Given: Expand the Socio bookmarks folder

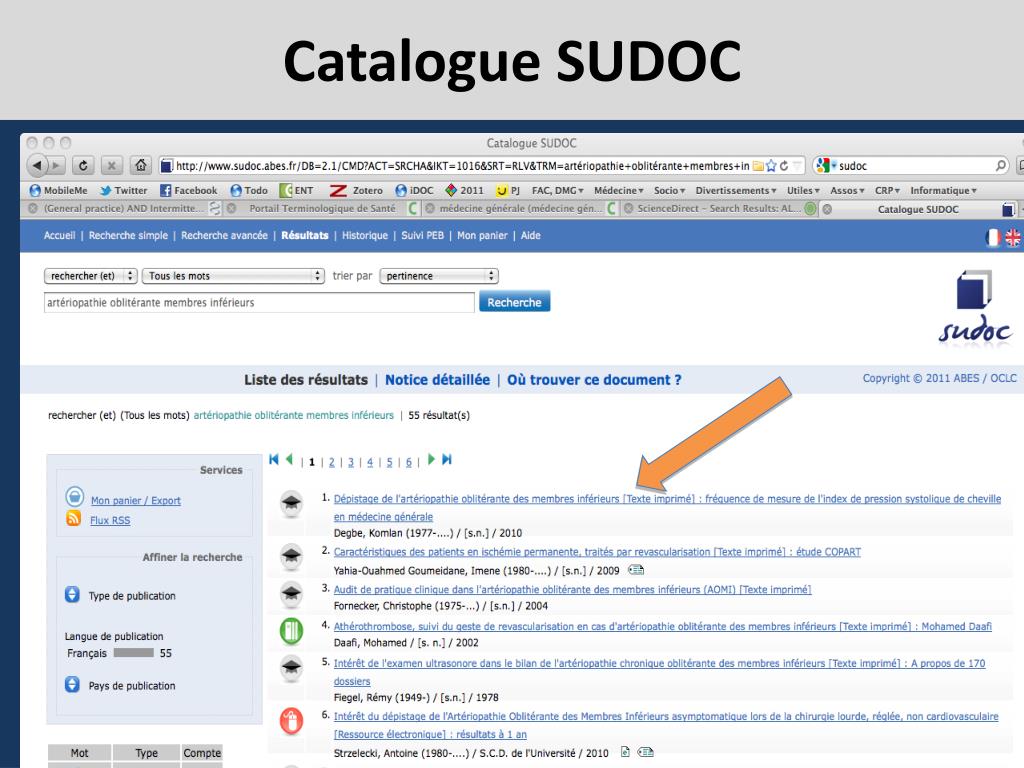Looking at the screenshot, I should click(669, 190).
